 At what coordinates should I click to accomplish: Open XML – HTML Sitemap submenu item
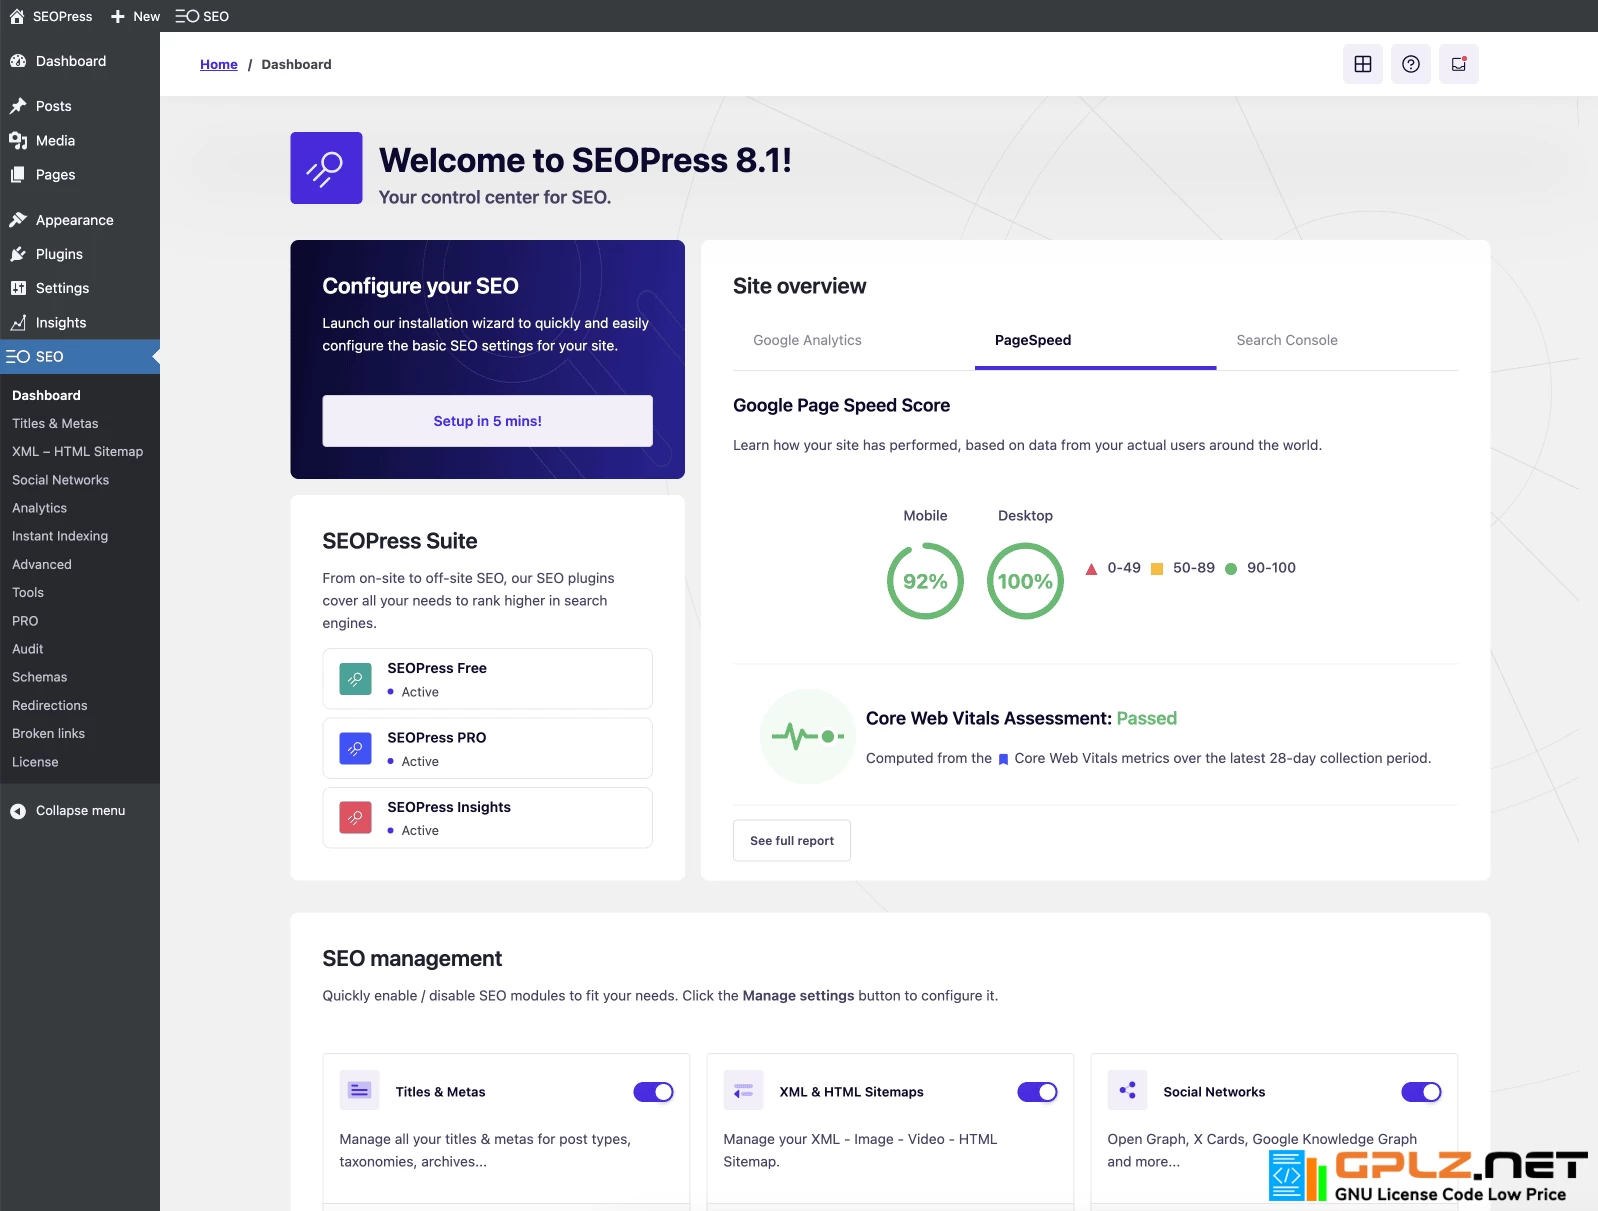(x=80, y=452)
